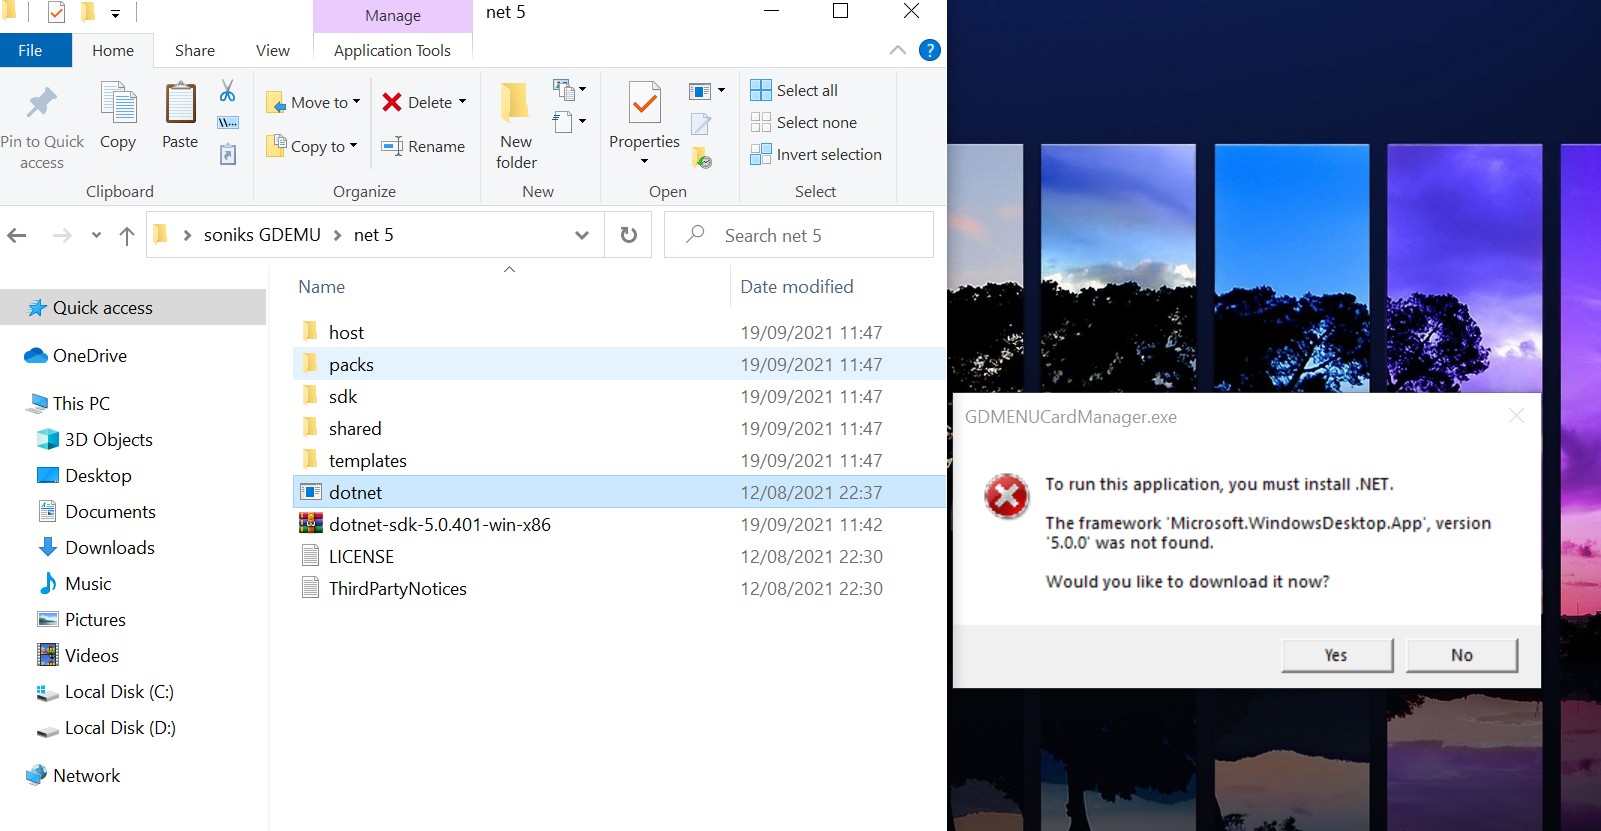Click the Copy icon in Clipboard group

[118, 104]
